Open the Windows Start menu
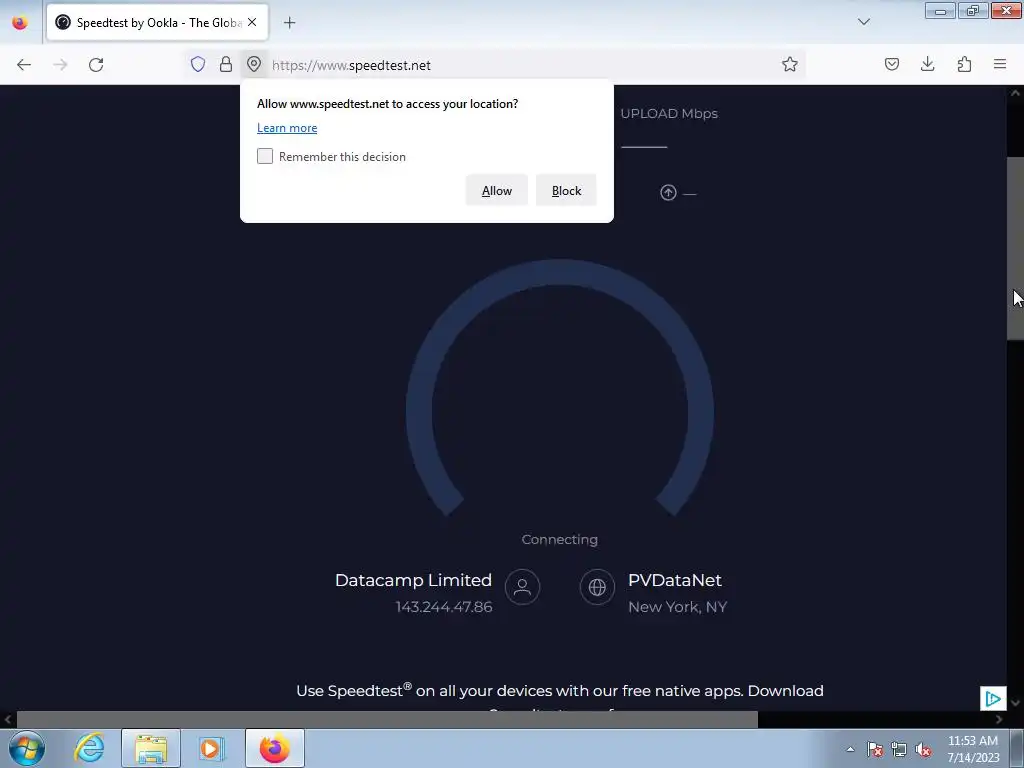 point(27,748)
